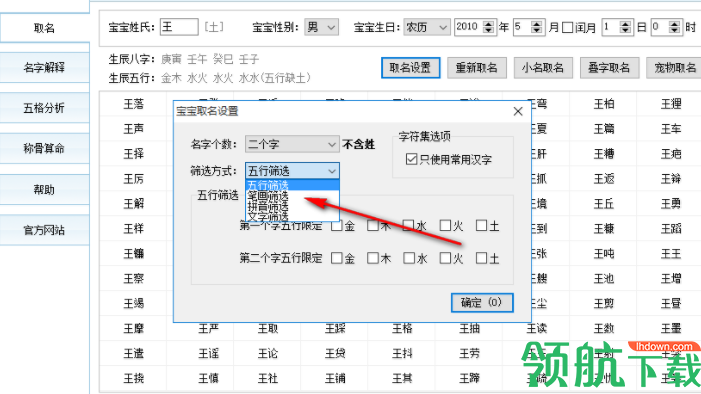Open the 取名 sidebar tab
This screenshot has height=394, width=701.
[x=44, y=28]
